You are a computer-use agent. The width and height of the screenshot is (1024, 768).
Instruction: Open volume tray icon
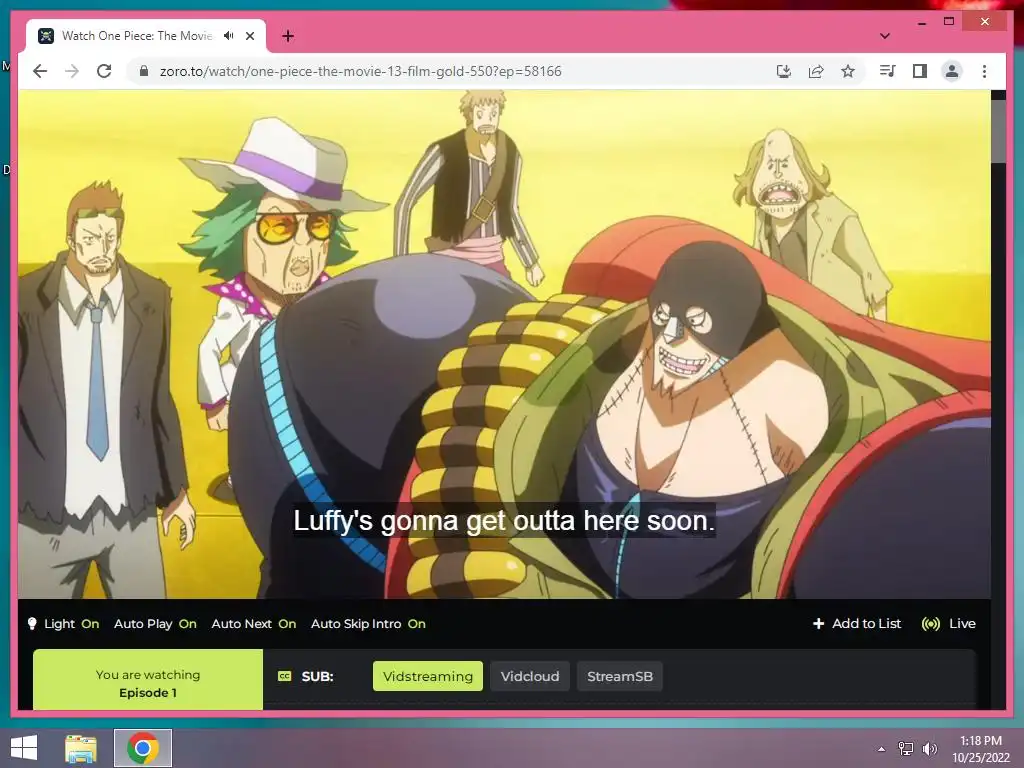(929, 749)
